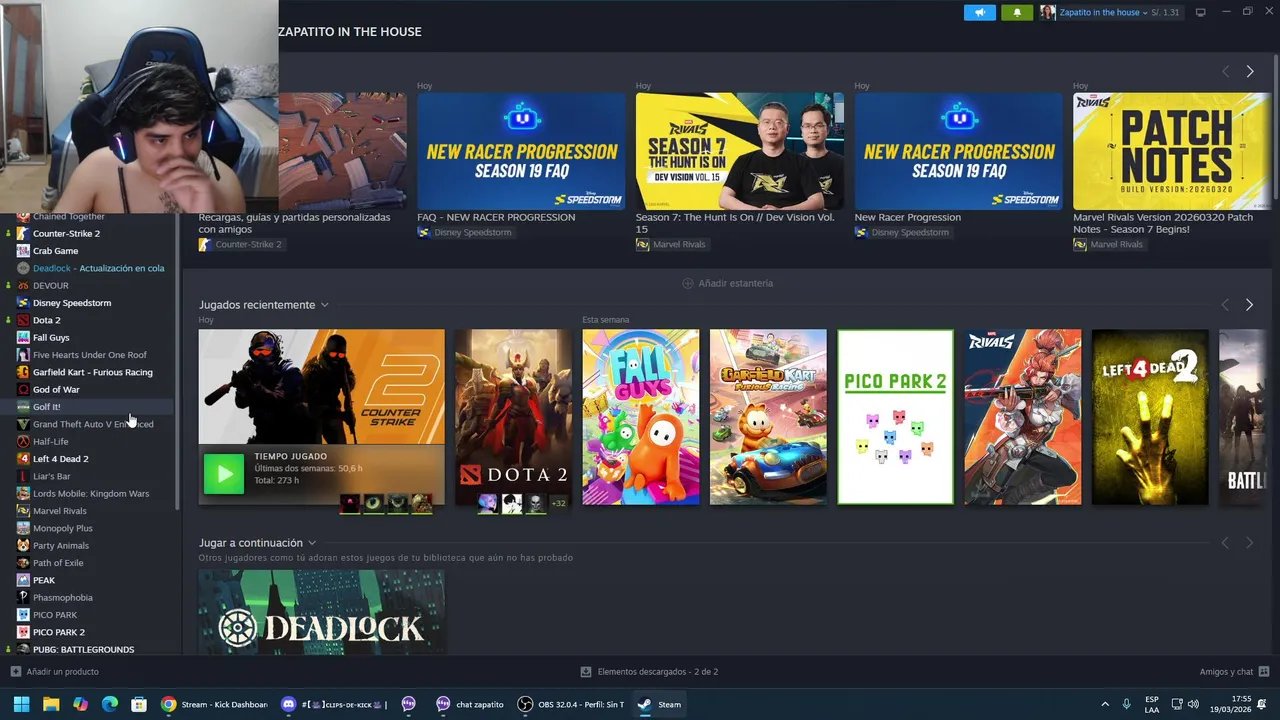Viewport: 1280px width, 720px height.
Task: Open the PICO PARK 2 game cover
Action: [895, 417]
